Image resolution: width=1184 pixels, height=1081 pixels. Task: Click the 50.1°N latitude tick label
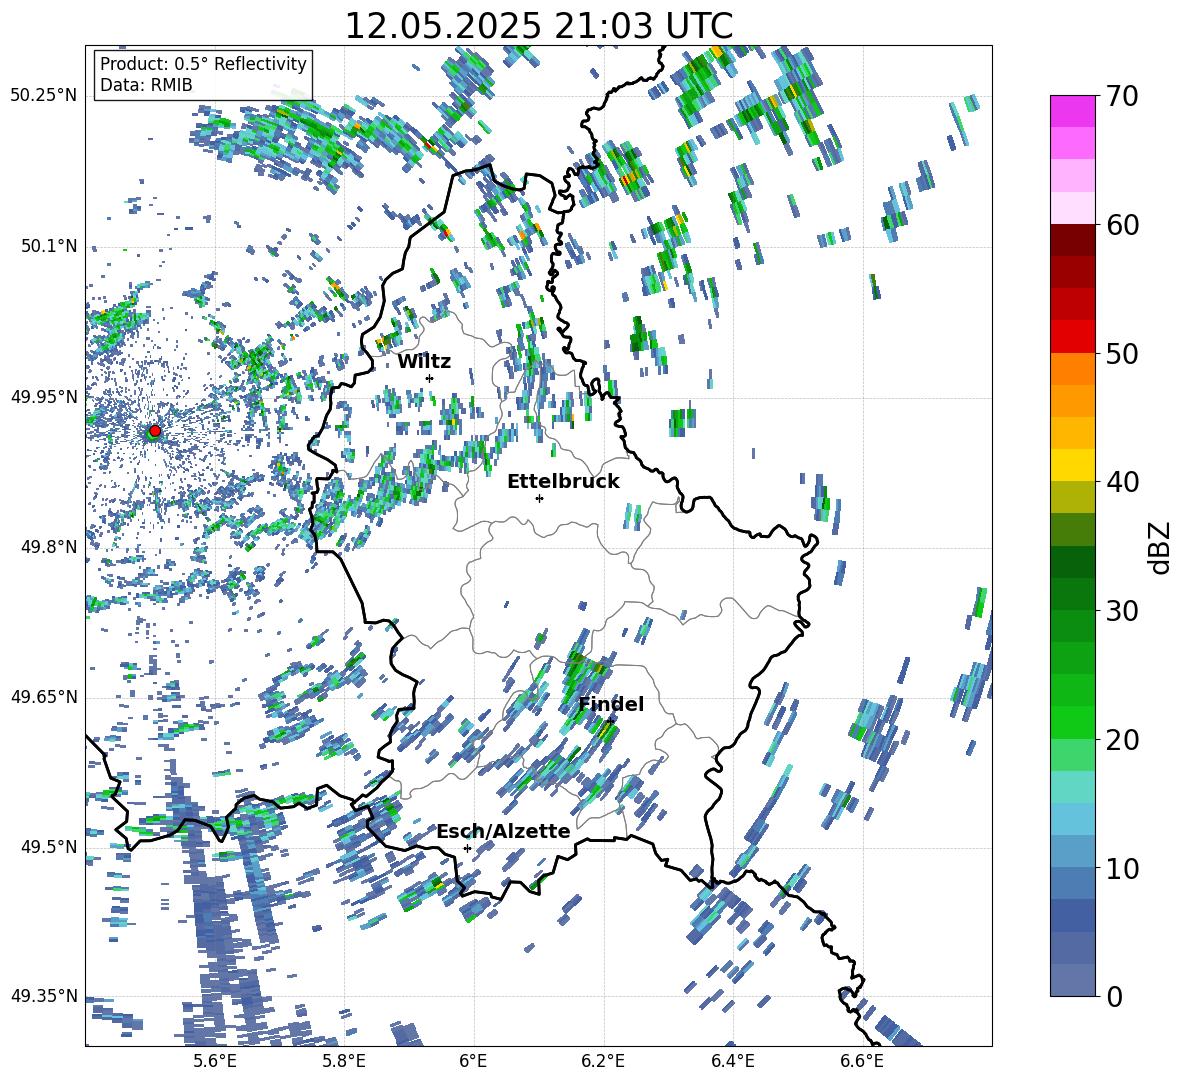[x=49, y=246]
